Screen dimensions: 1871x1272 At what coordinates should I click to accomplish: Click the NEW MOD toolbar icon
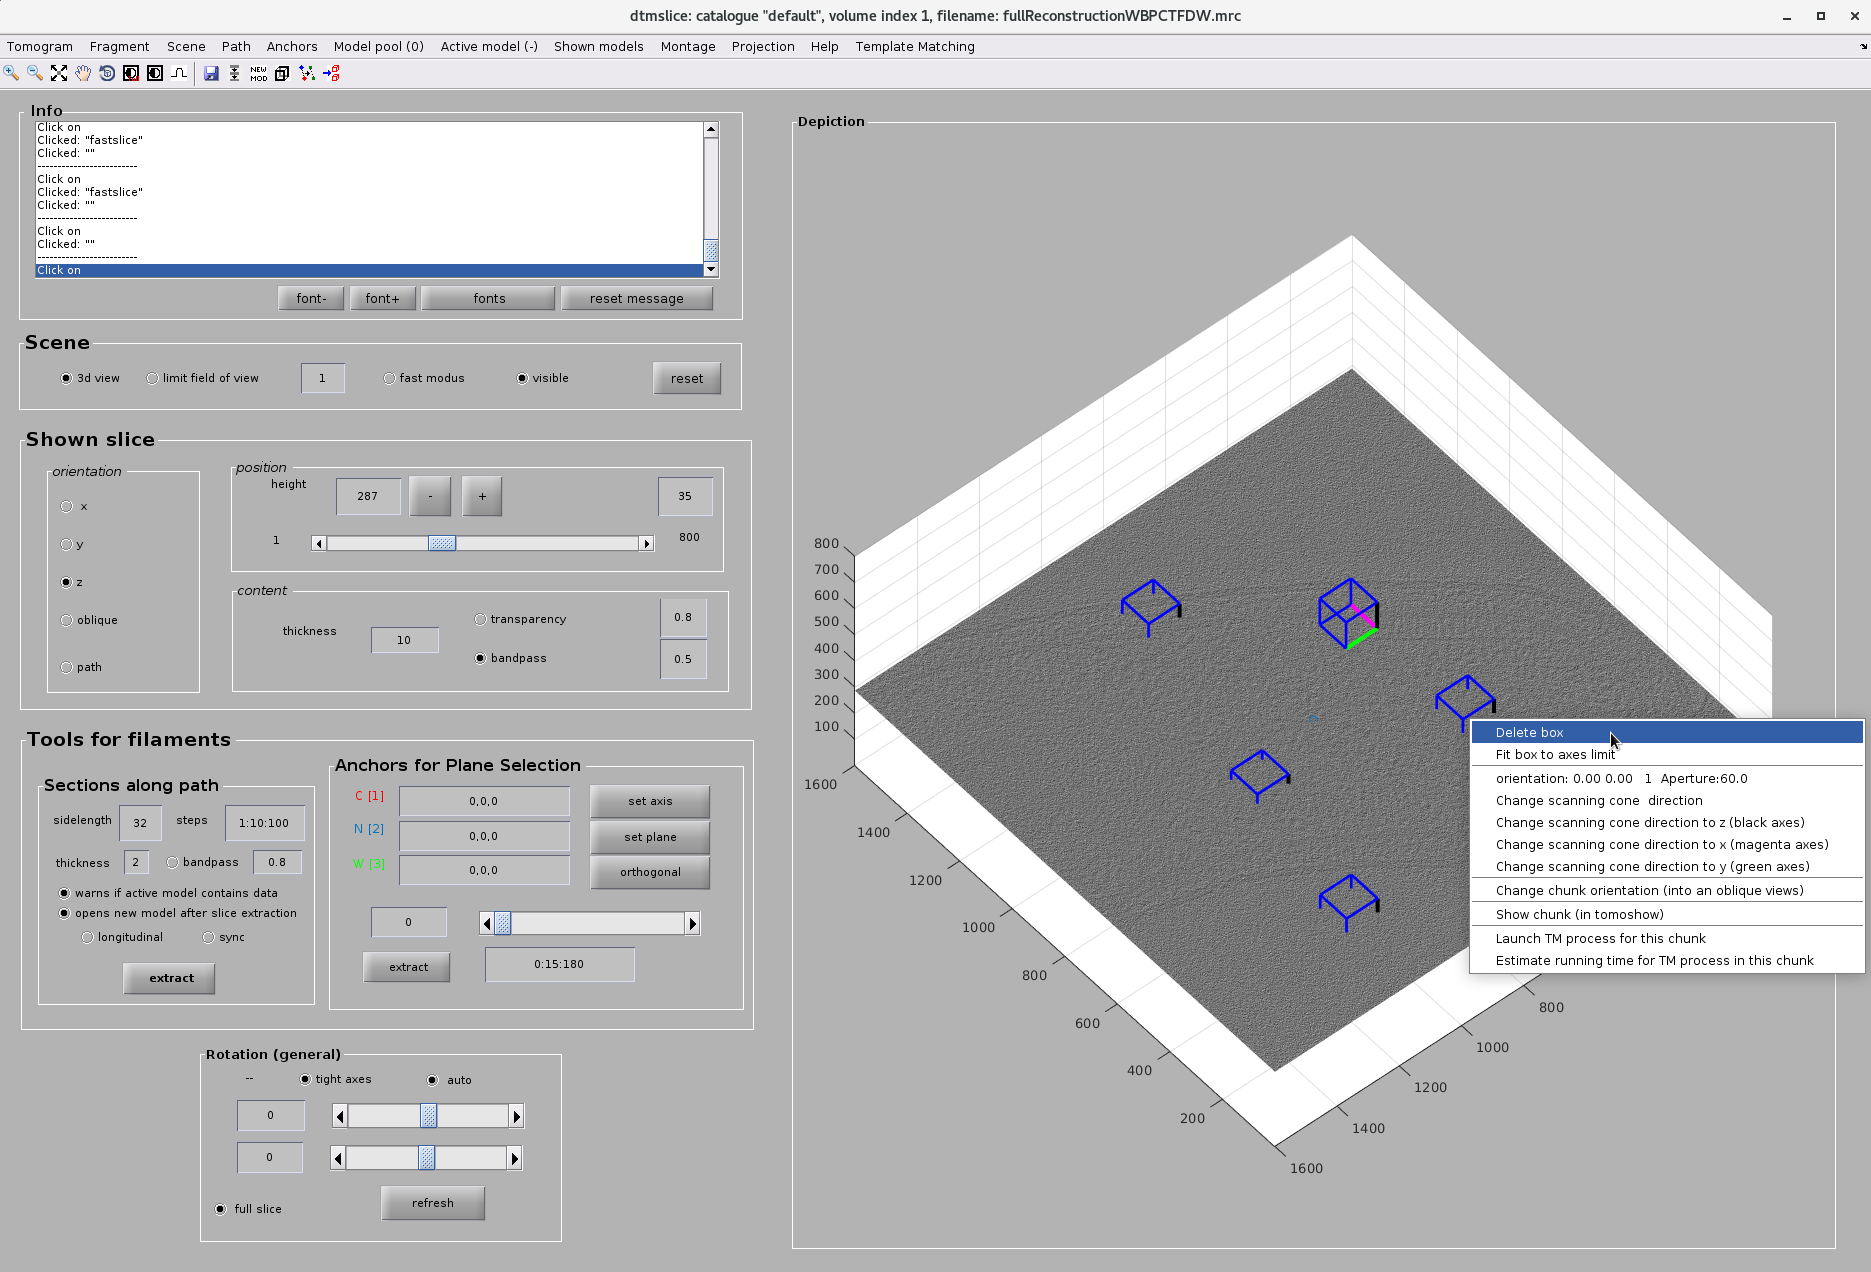(259, 73)
